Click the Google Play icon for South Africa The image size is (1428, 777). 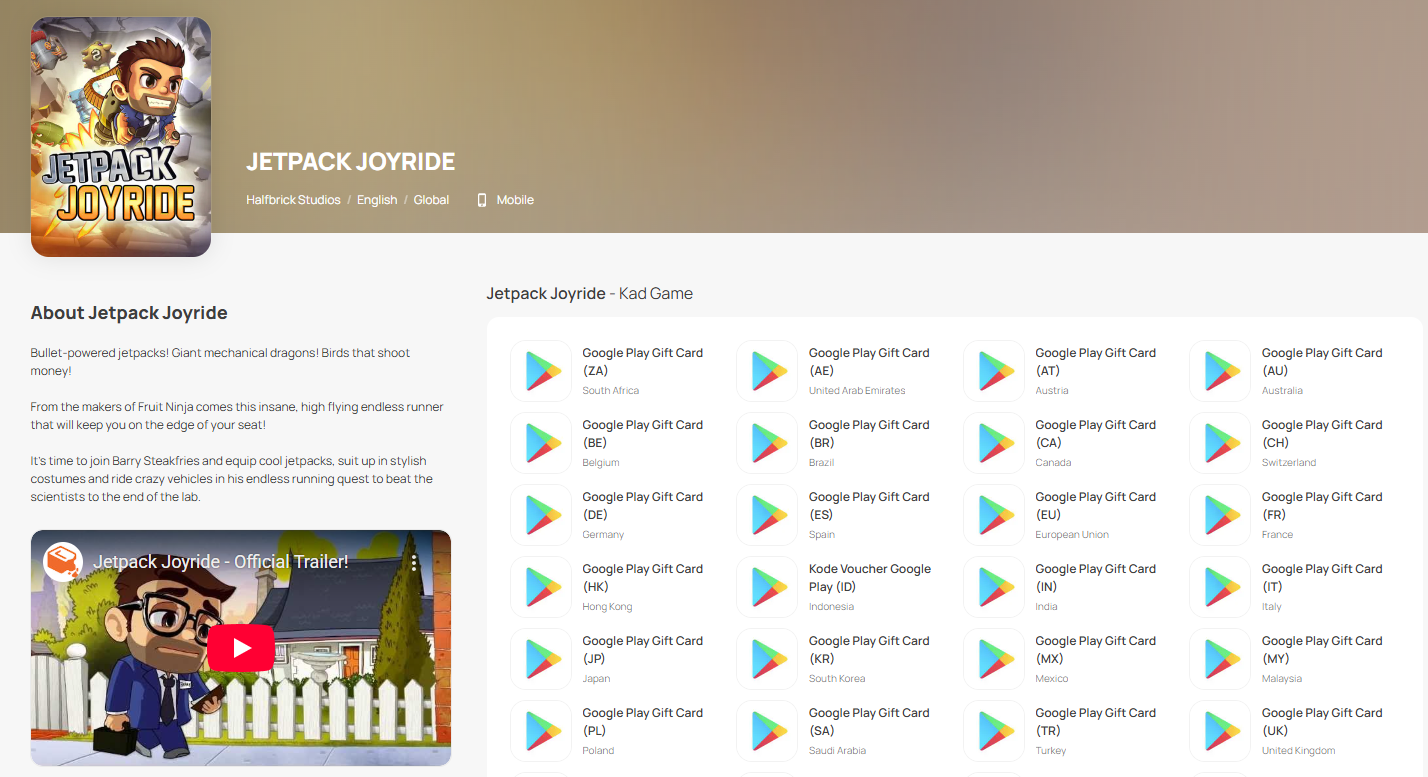click(541, 371)
